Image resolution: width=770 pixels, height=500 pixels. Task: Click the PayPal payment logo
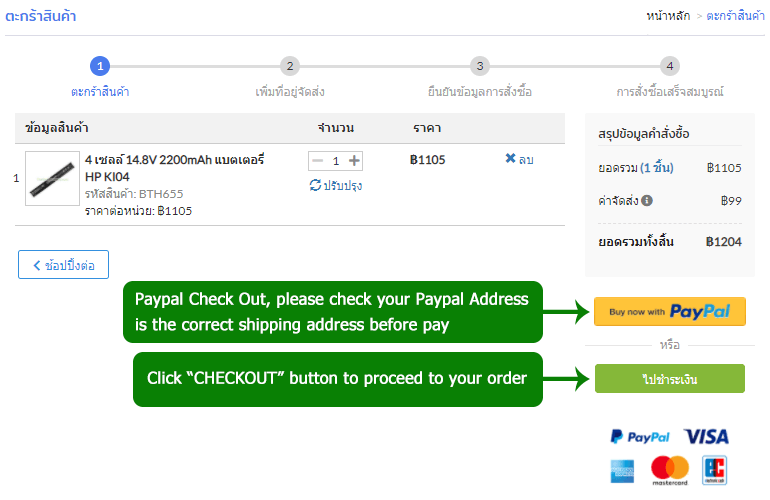(x=640, y=437)
